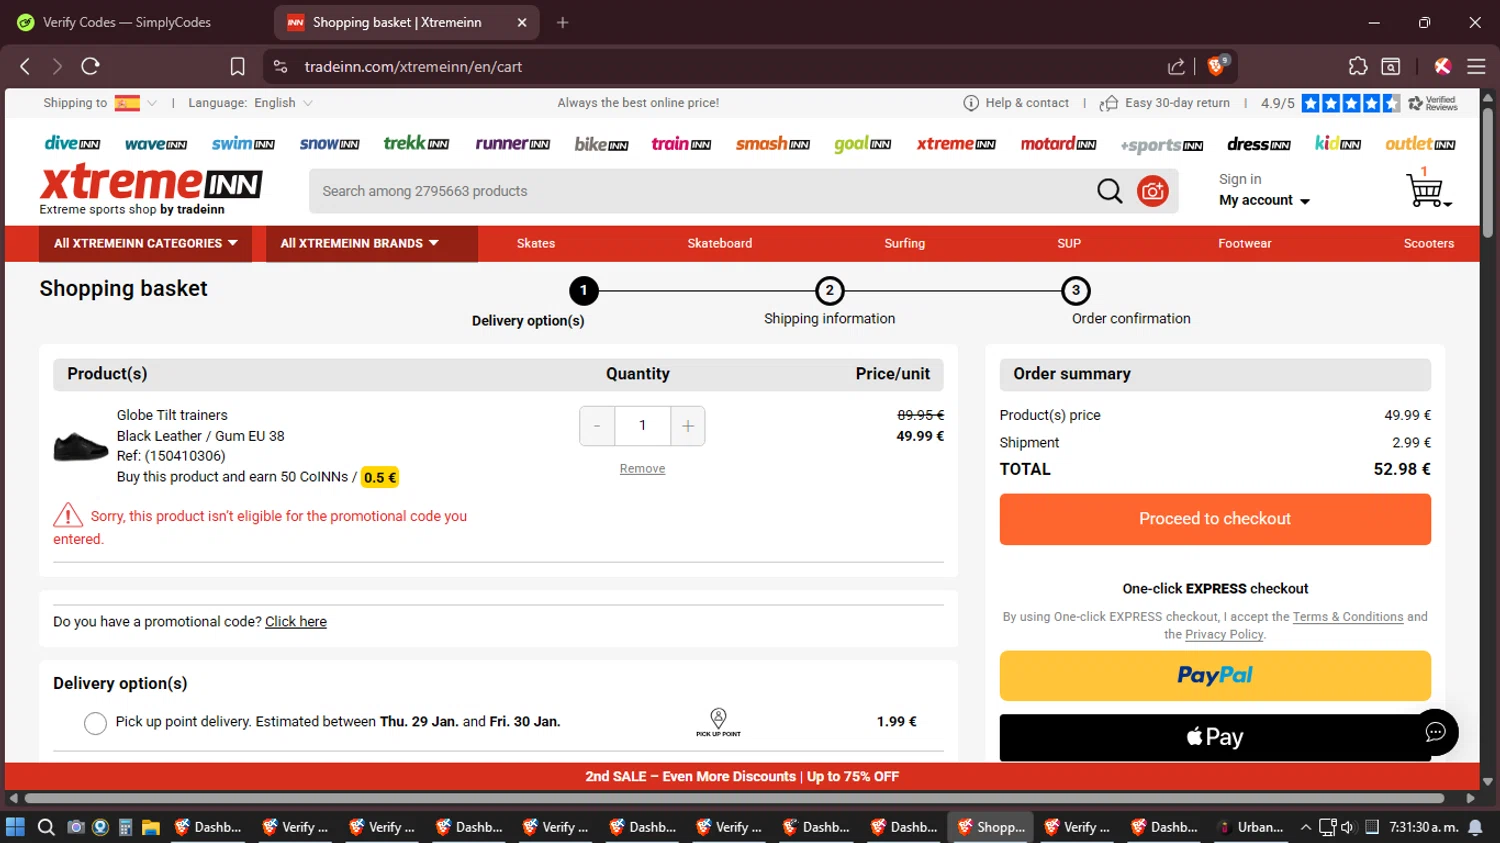The image size is (1500, 843).
Task: Switch to Urban taskbar window
Action: point(1250,827)
